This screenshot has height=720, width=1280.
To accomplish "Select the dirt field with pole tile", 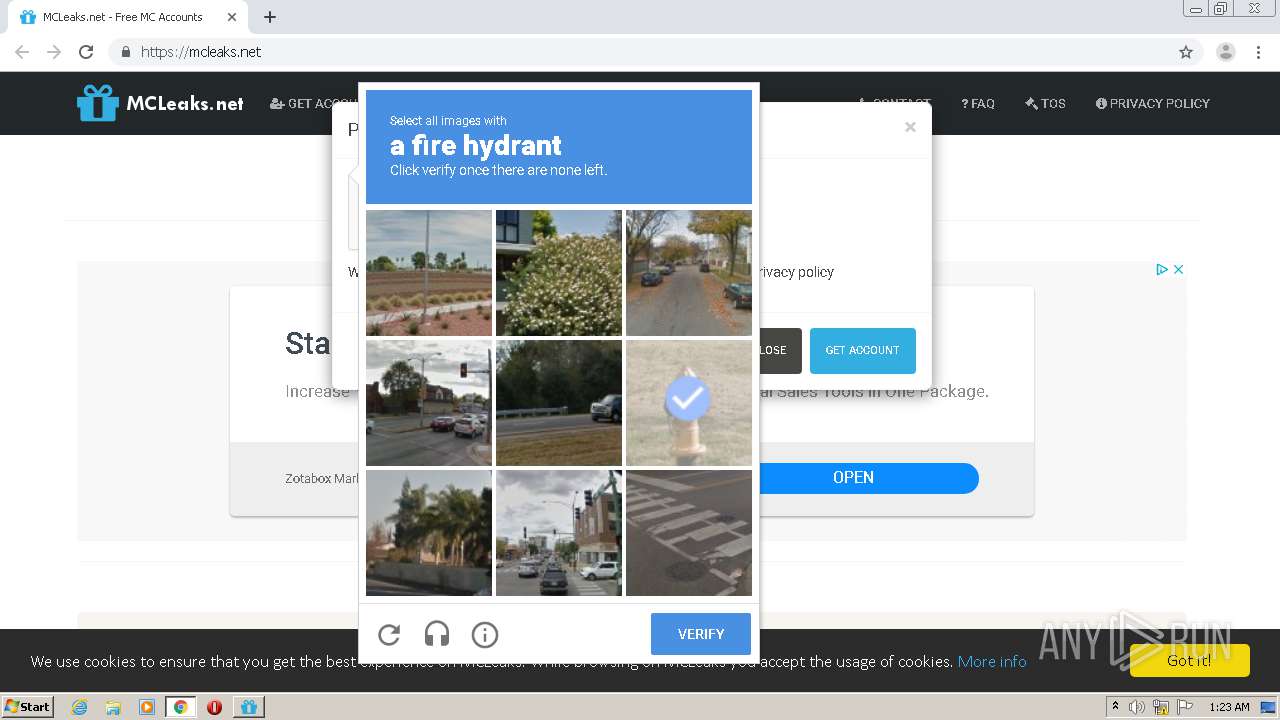I will (x=429, y=273).
